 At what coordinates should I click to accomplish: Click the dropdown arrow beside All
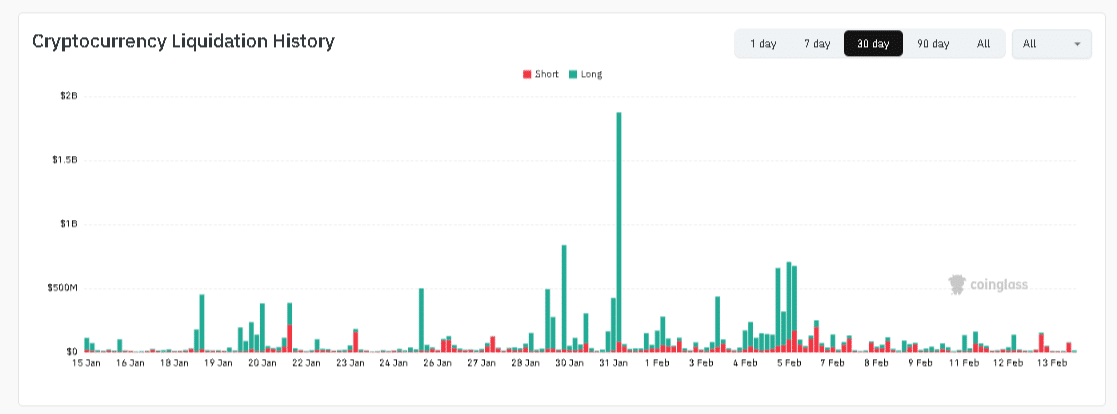pyautogui.click(x=1077, y=44)
